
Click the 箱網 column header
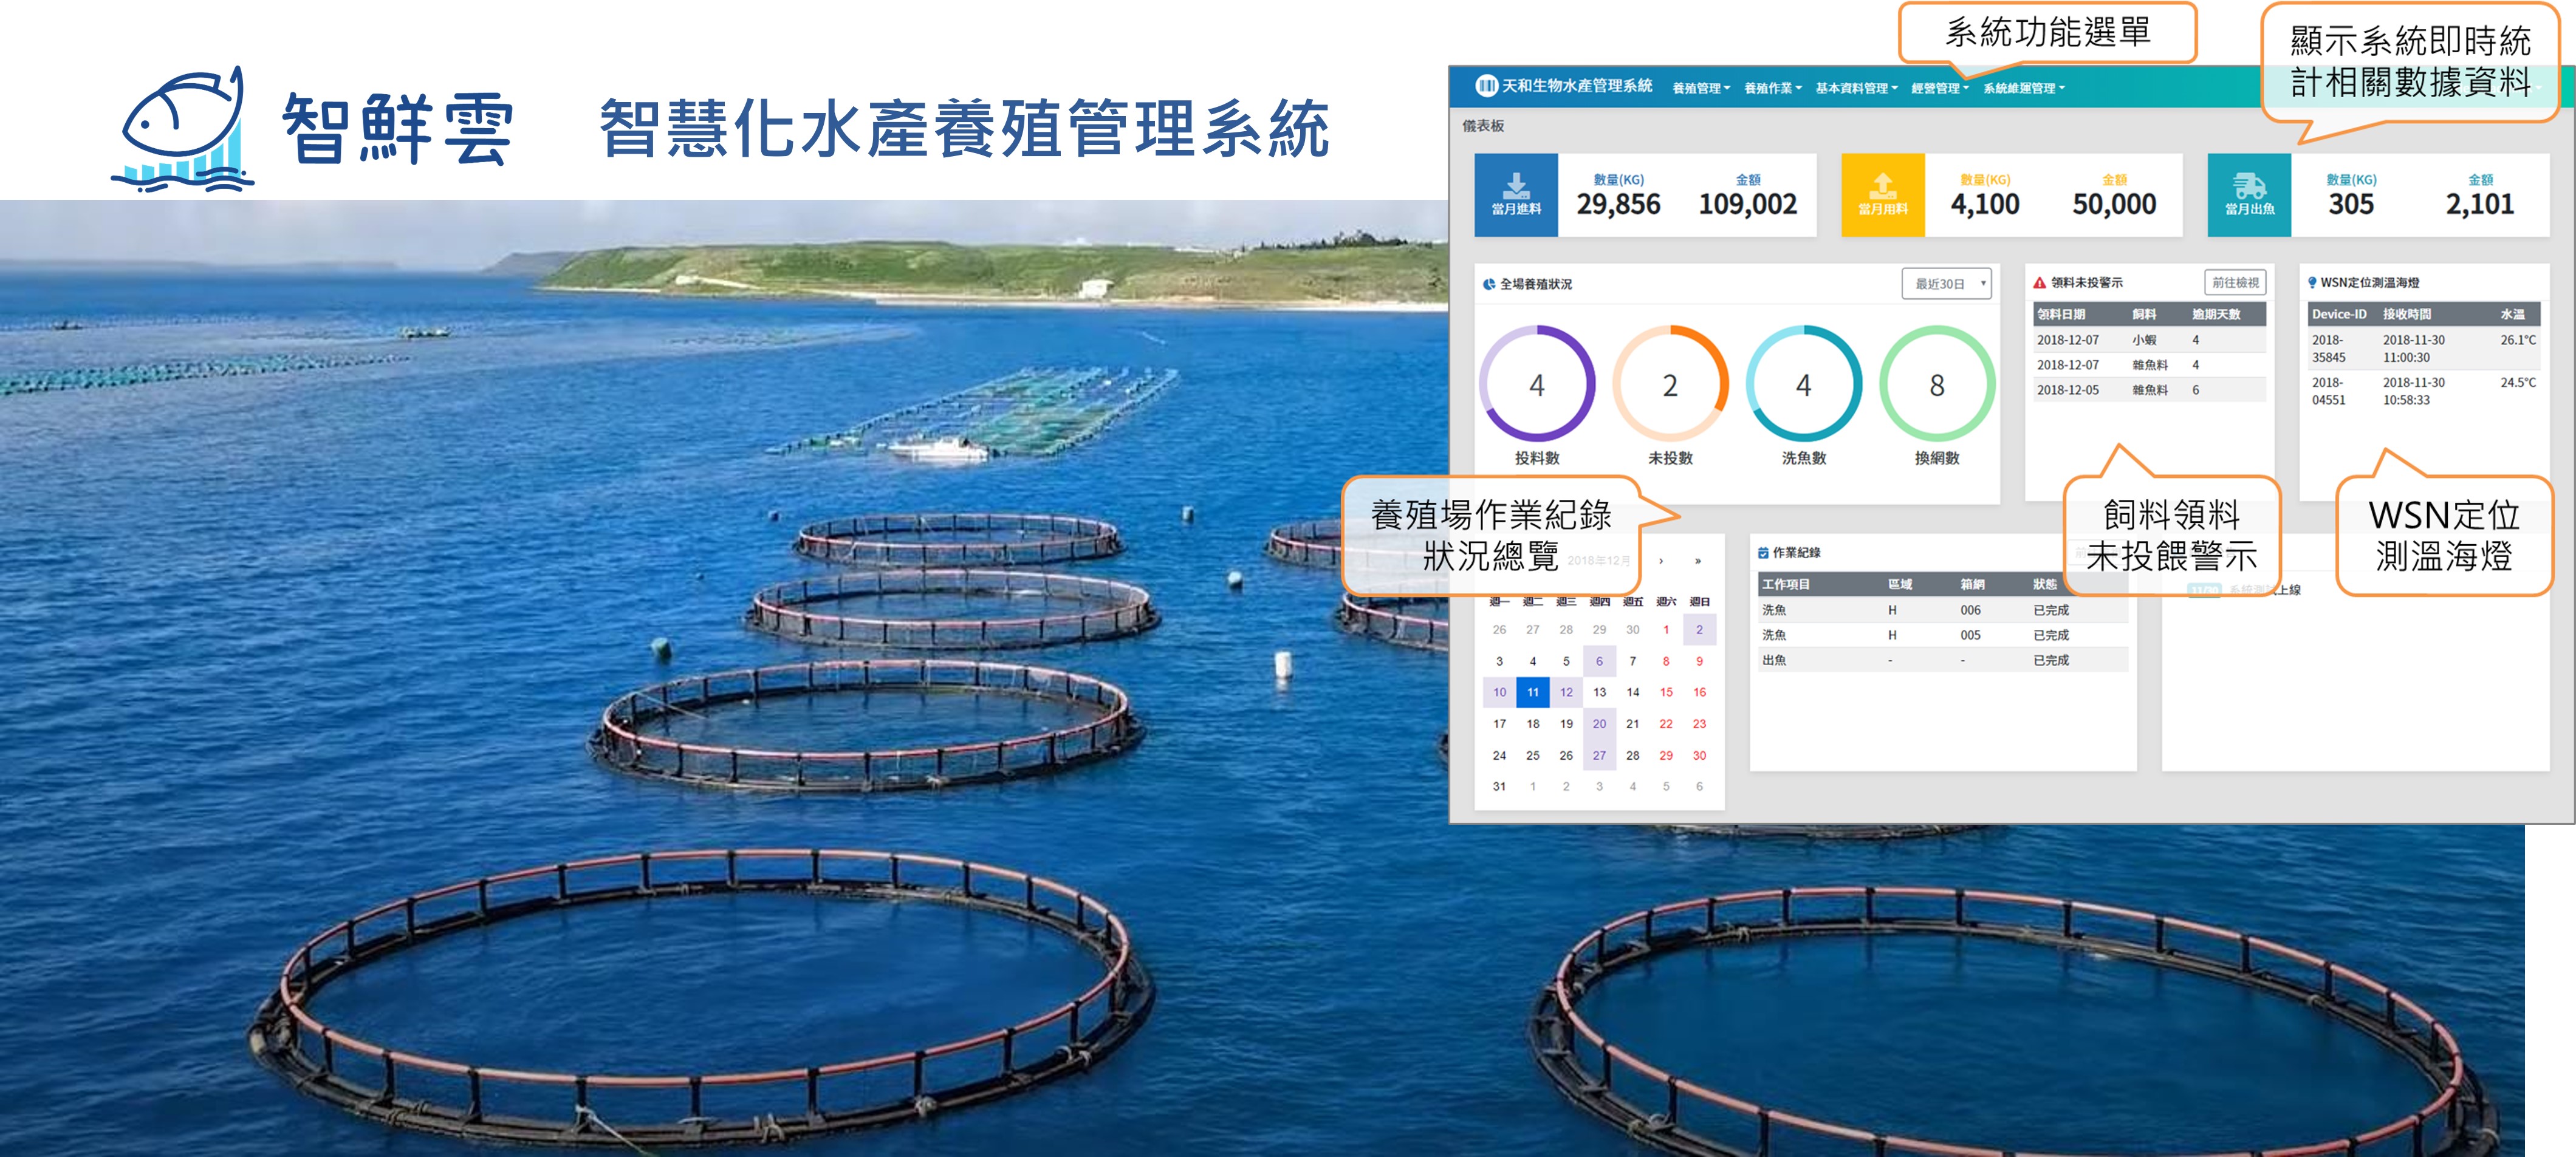(x=1972, y=584)
